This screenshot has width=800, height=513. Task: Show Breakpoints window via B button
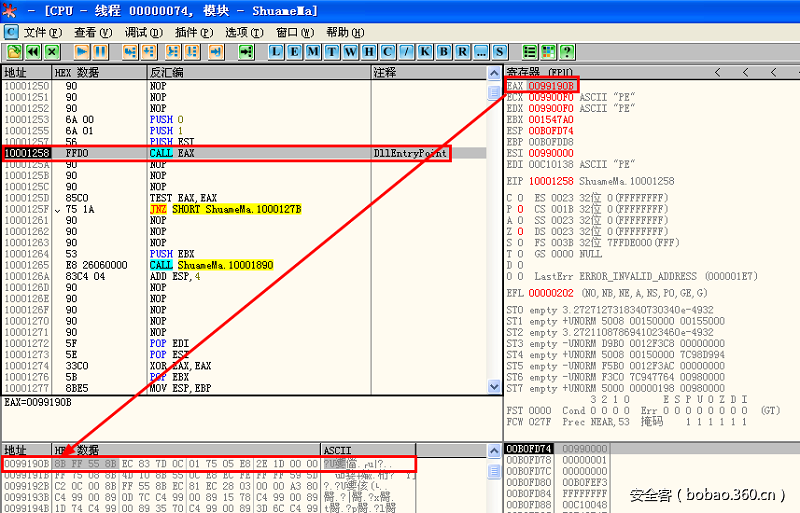tap(445, 51)
